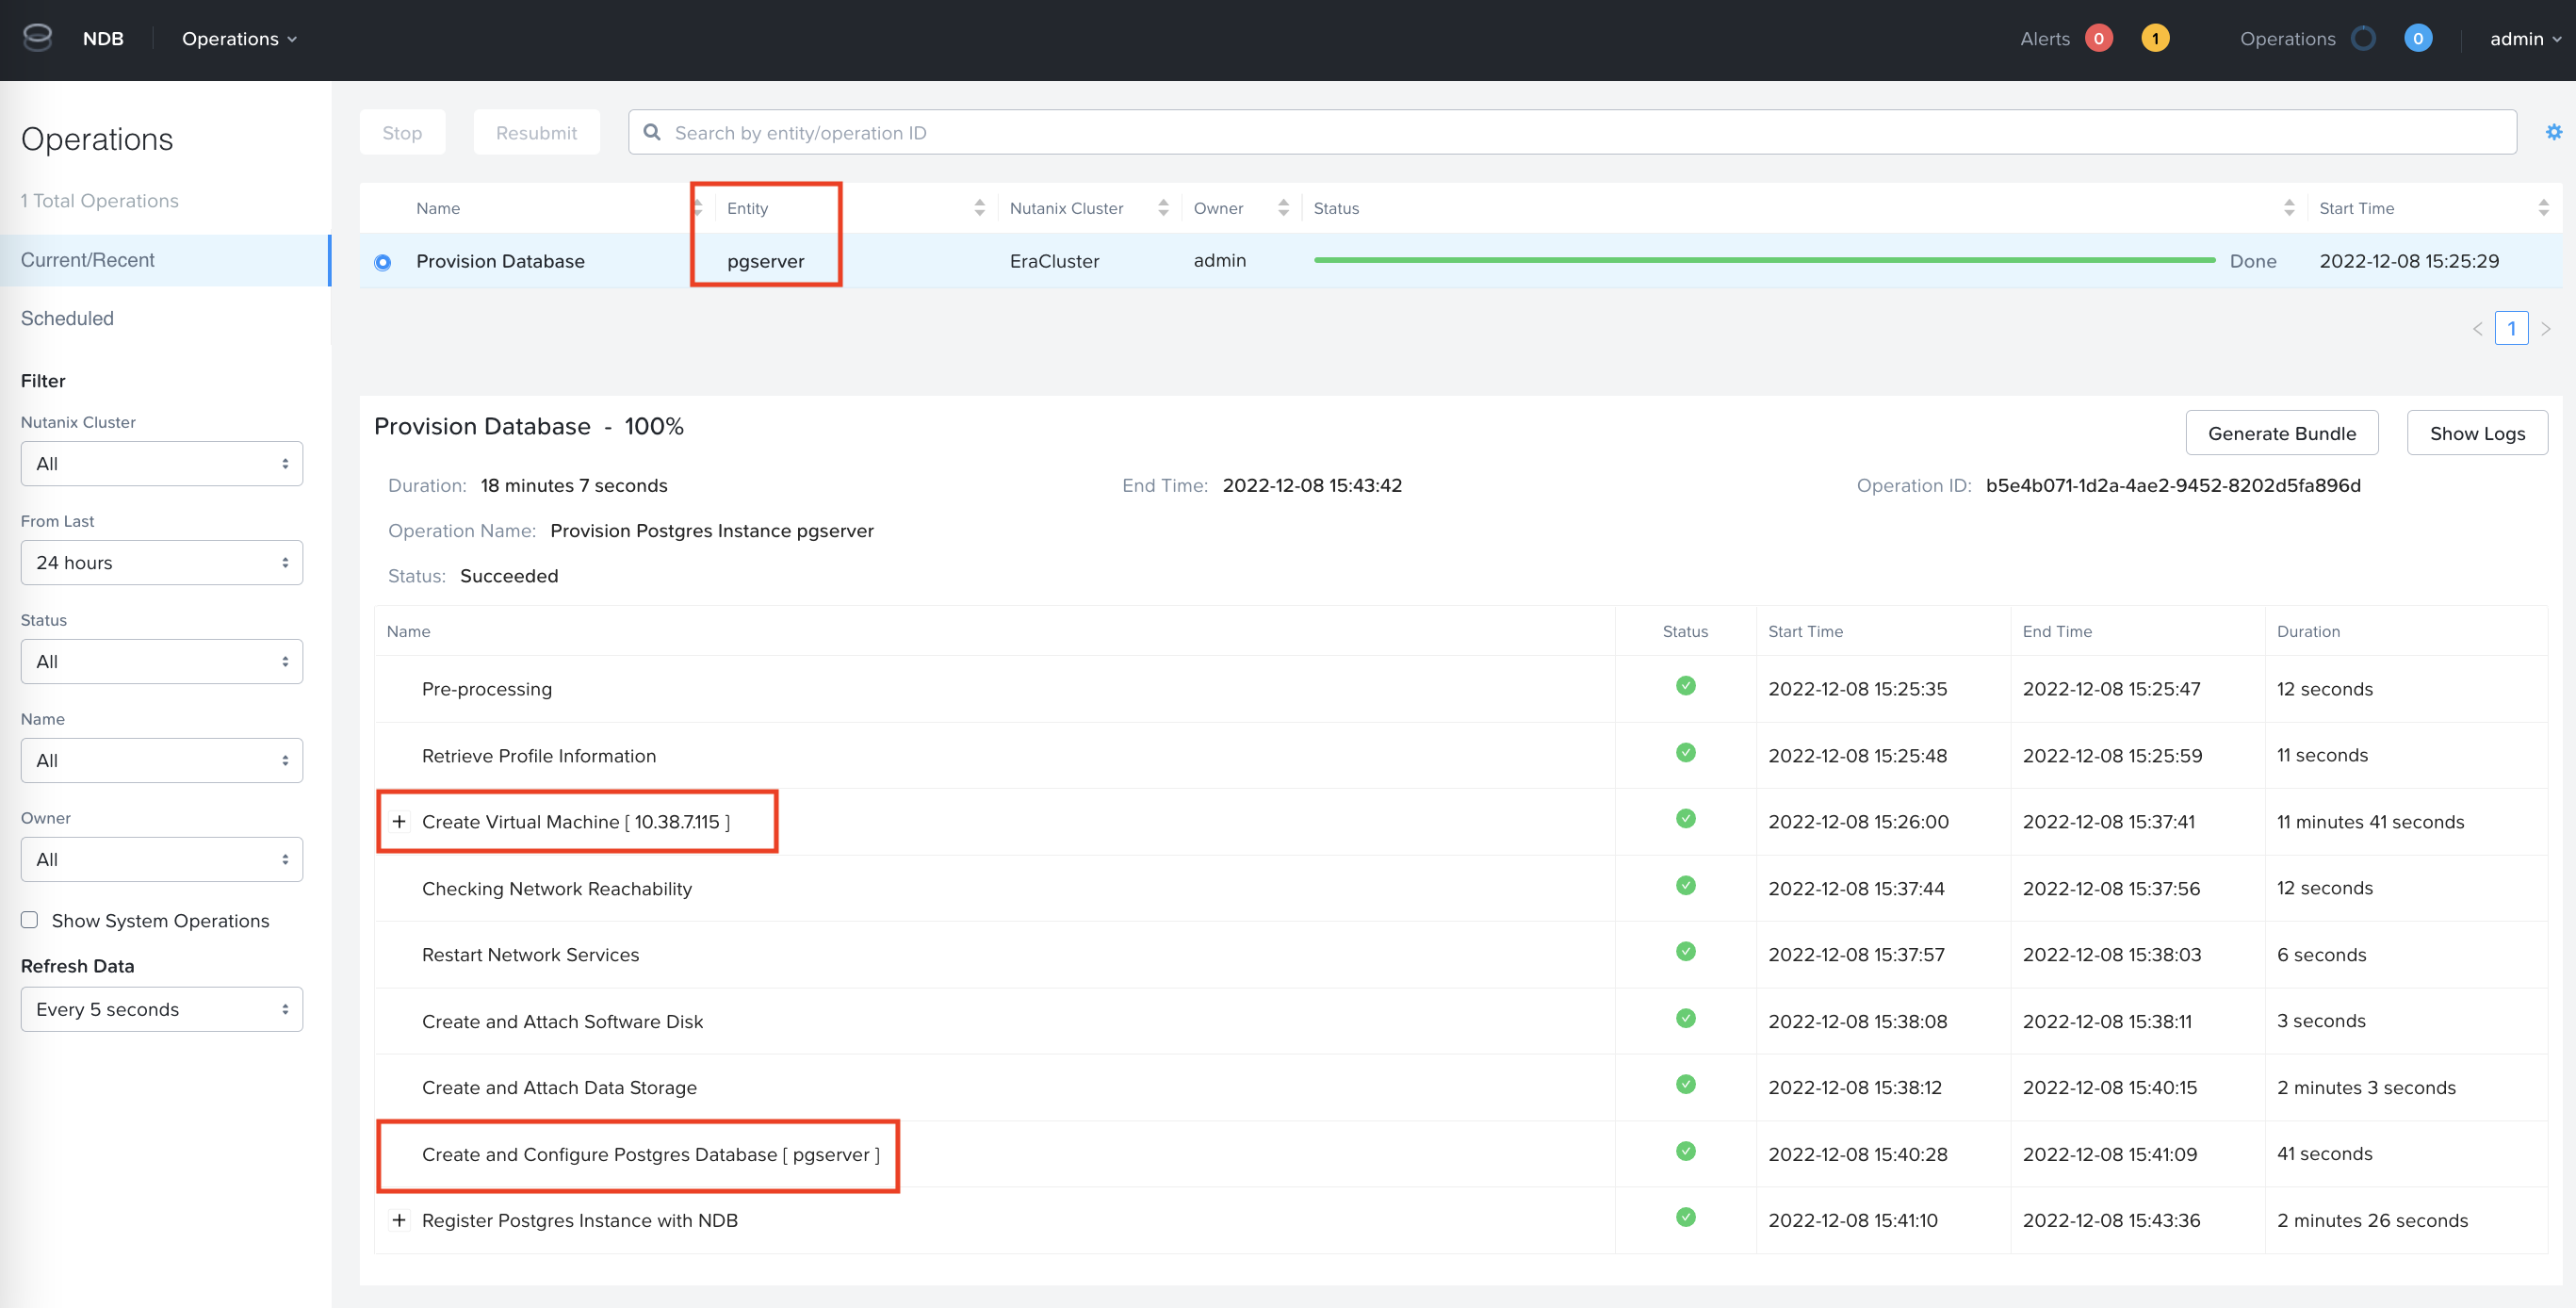
Task: Click the search magnifier icon
Action: point(652,132)
